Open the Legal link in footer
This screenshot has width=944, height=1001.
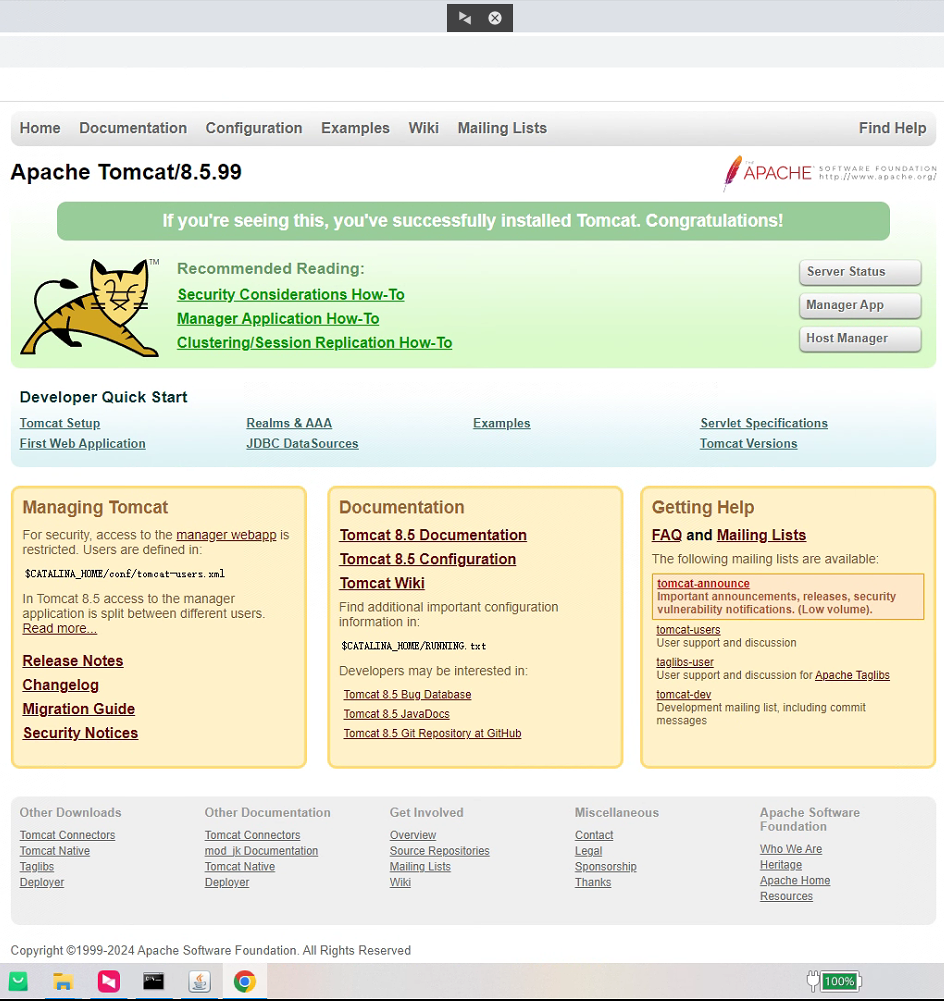[x=588, y=851]
